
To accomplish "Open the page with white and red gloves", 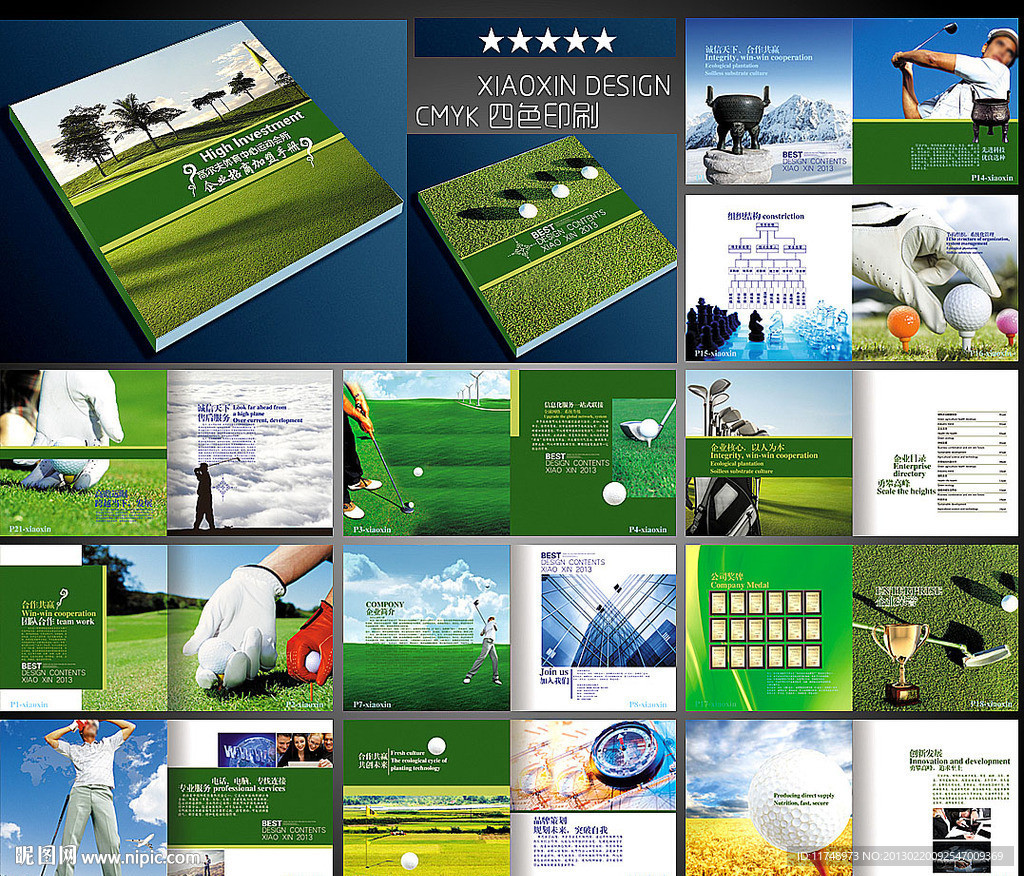I will [250, 628].
